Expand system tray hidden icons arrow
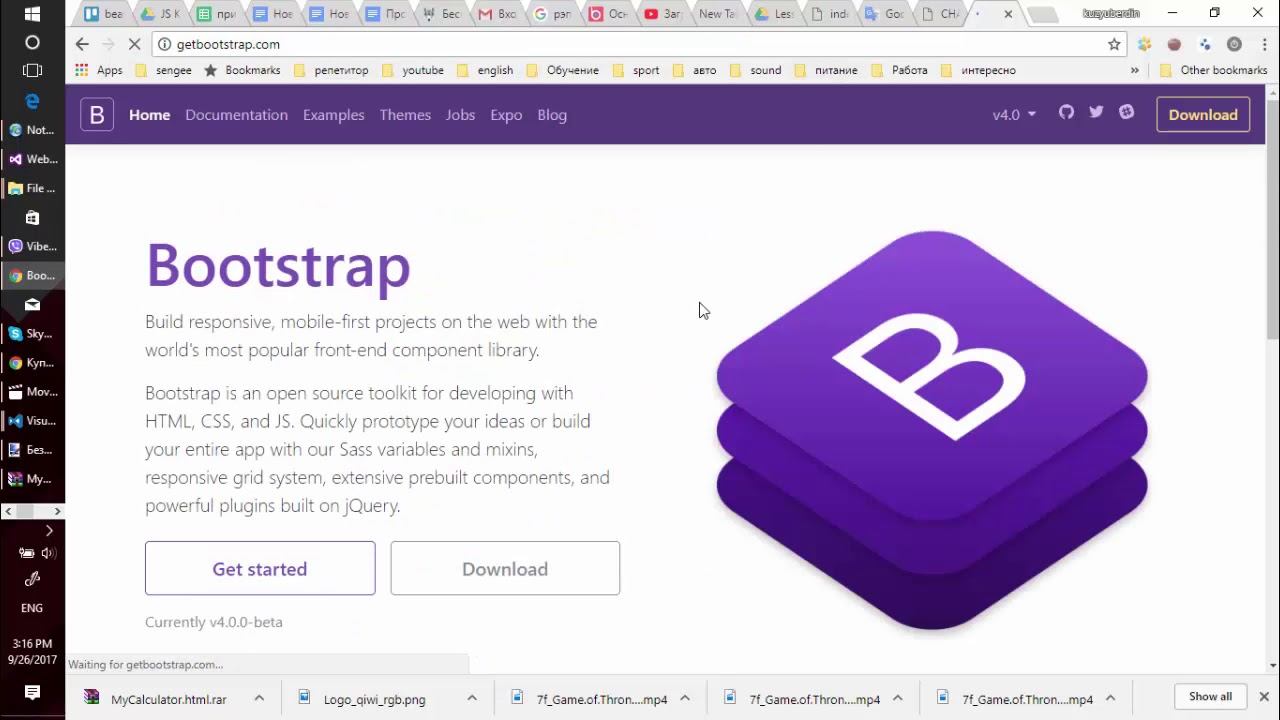The height and width of the screenshot is (720, 1280). [x=48, y=531]
